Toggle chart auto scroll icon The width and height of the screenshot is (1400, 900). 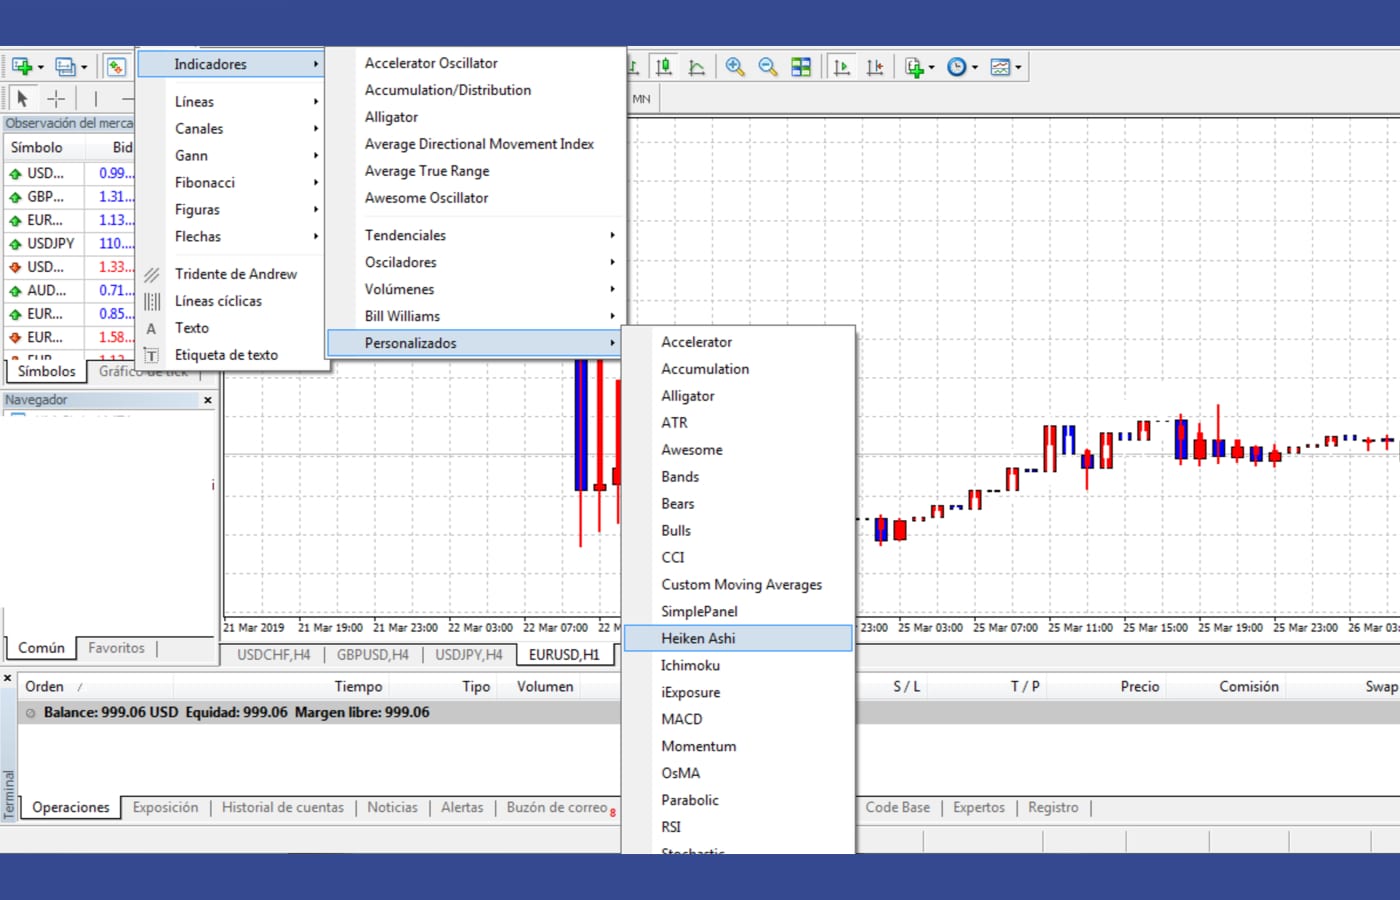pos(842,67)
